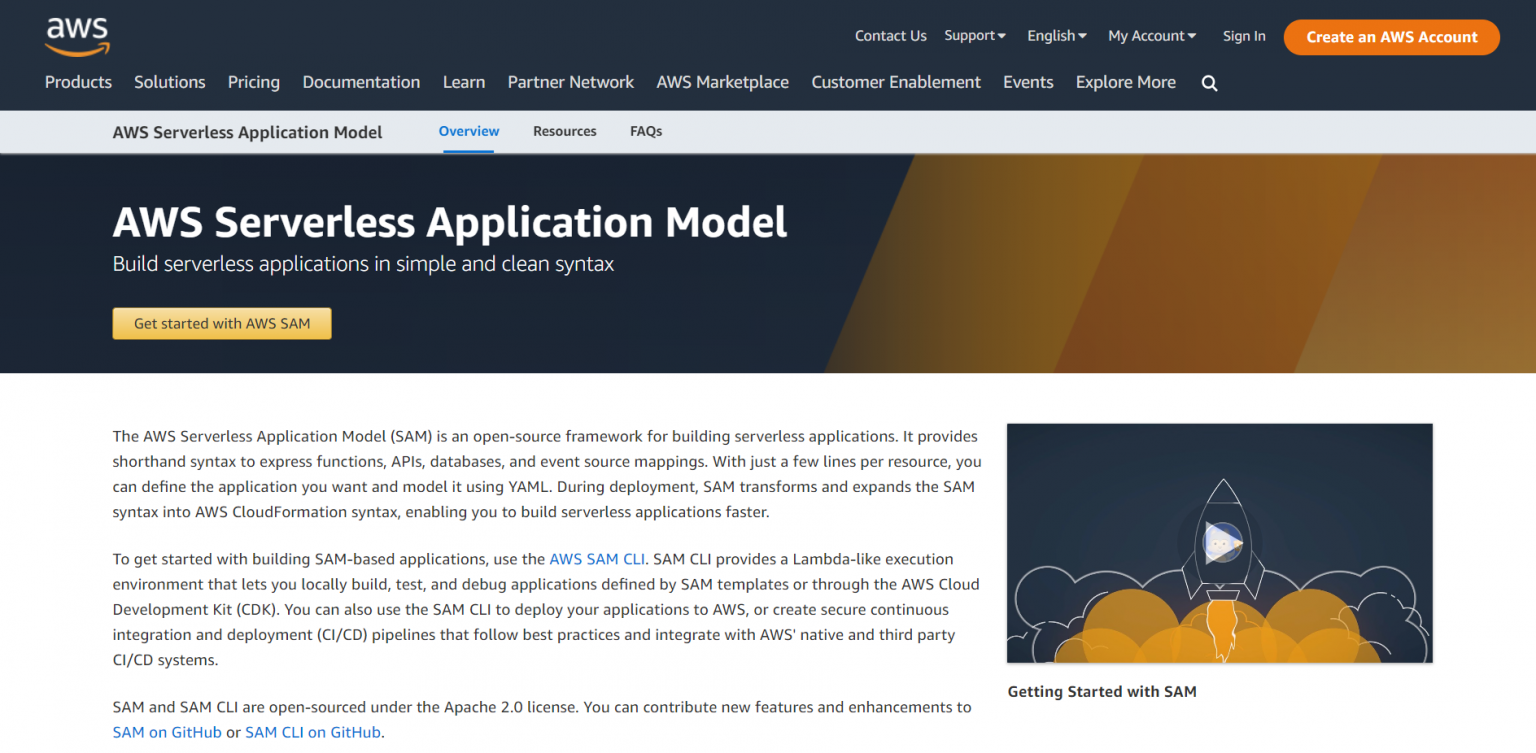Screen dimensions: 1536x753
Task: Expand the My Account menu
Action: [1150, 35]
